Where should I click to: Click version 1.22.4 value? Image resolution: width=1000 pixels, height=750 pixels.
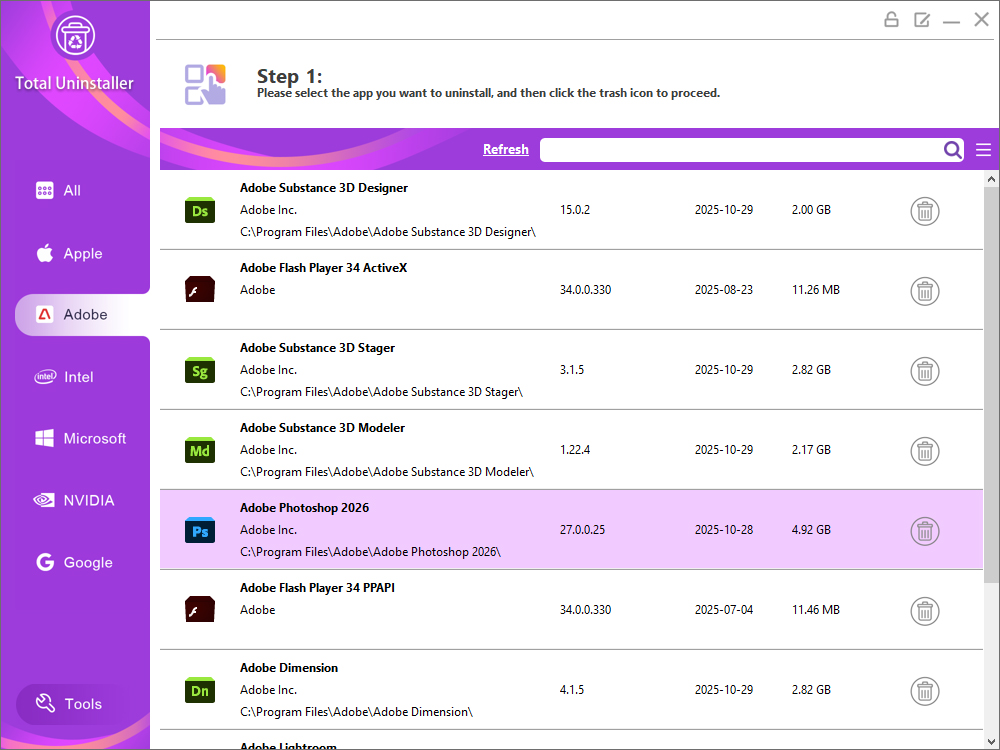pos(575,450)
